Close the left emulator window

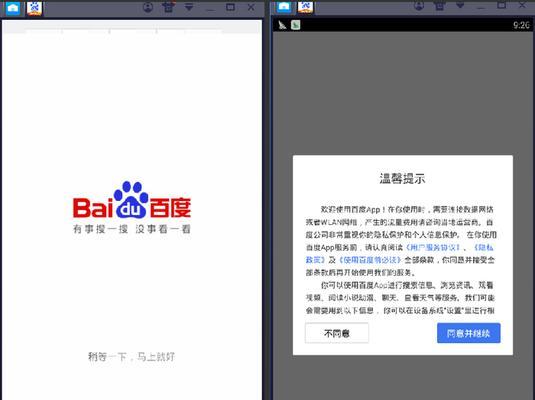(251, 7)
